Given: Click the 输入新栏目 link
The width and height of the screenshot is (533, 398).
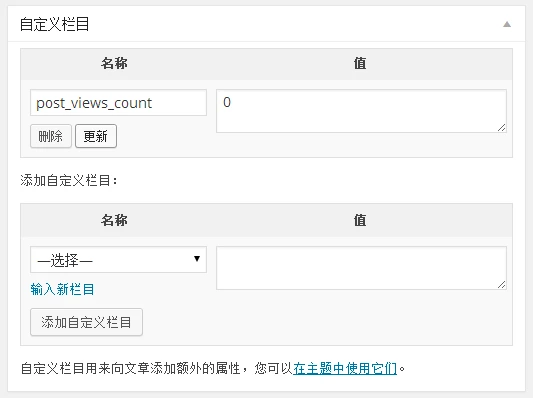Looking at the screenshot, I should (62, 290).
